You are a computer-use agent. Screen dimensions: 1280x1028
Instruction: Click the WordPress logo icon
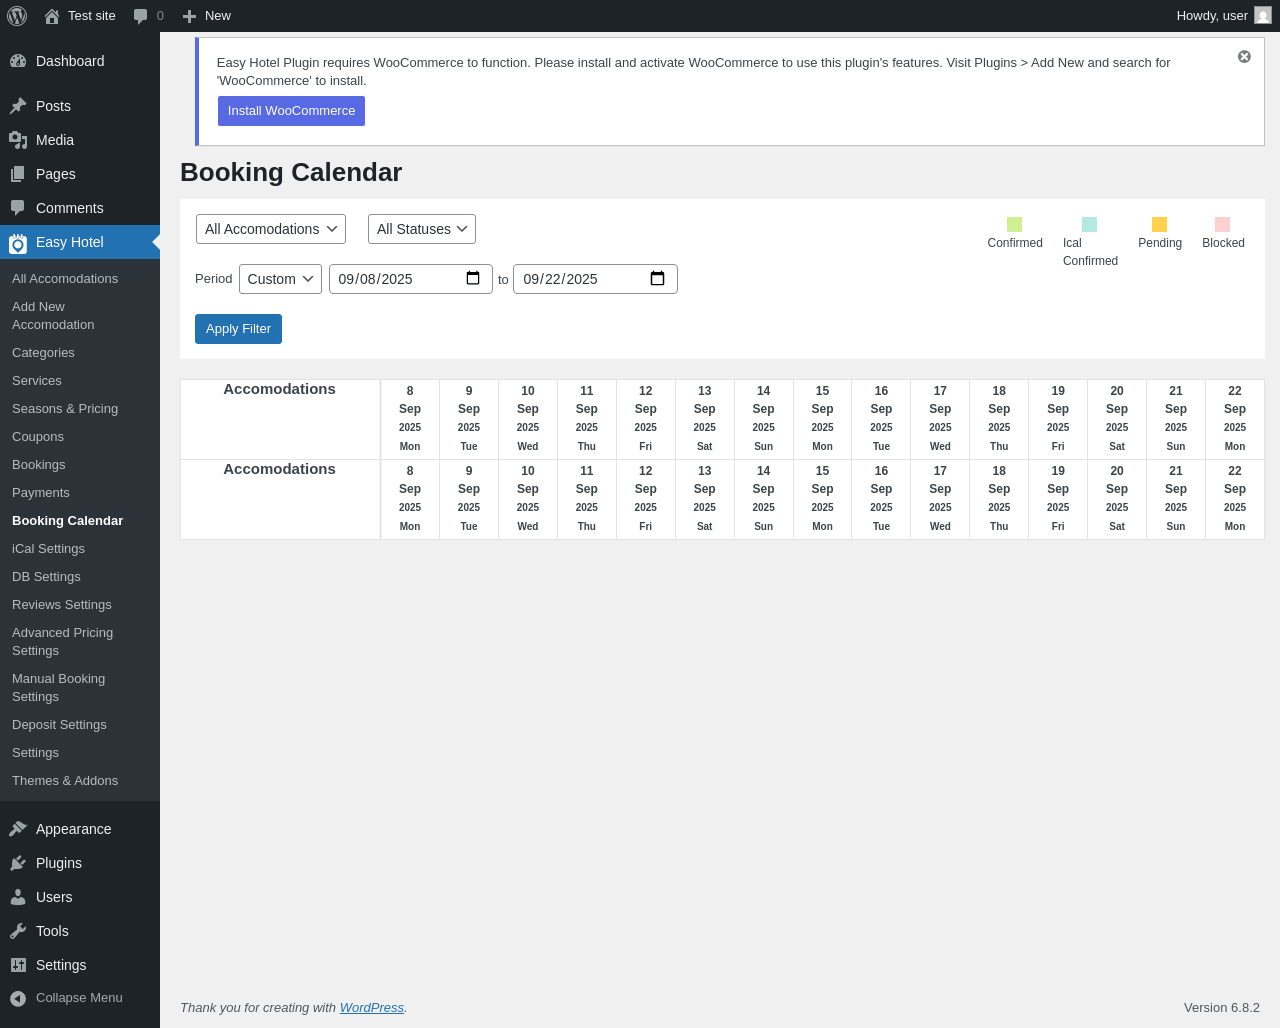click(17, 16)
